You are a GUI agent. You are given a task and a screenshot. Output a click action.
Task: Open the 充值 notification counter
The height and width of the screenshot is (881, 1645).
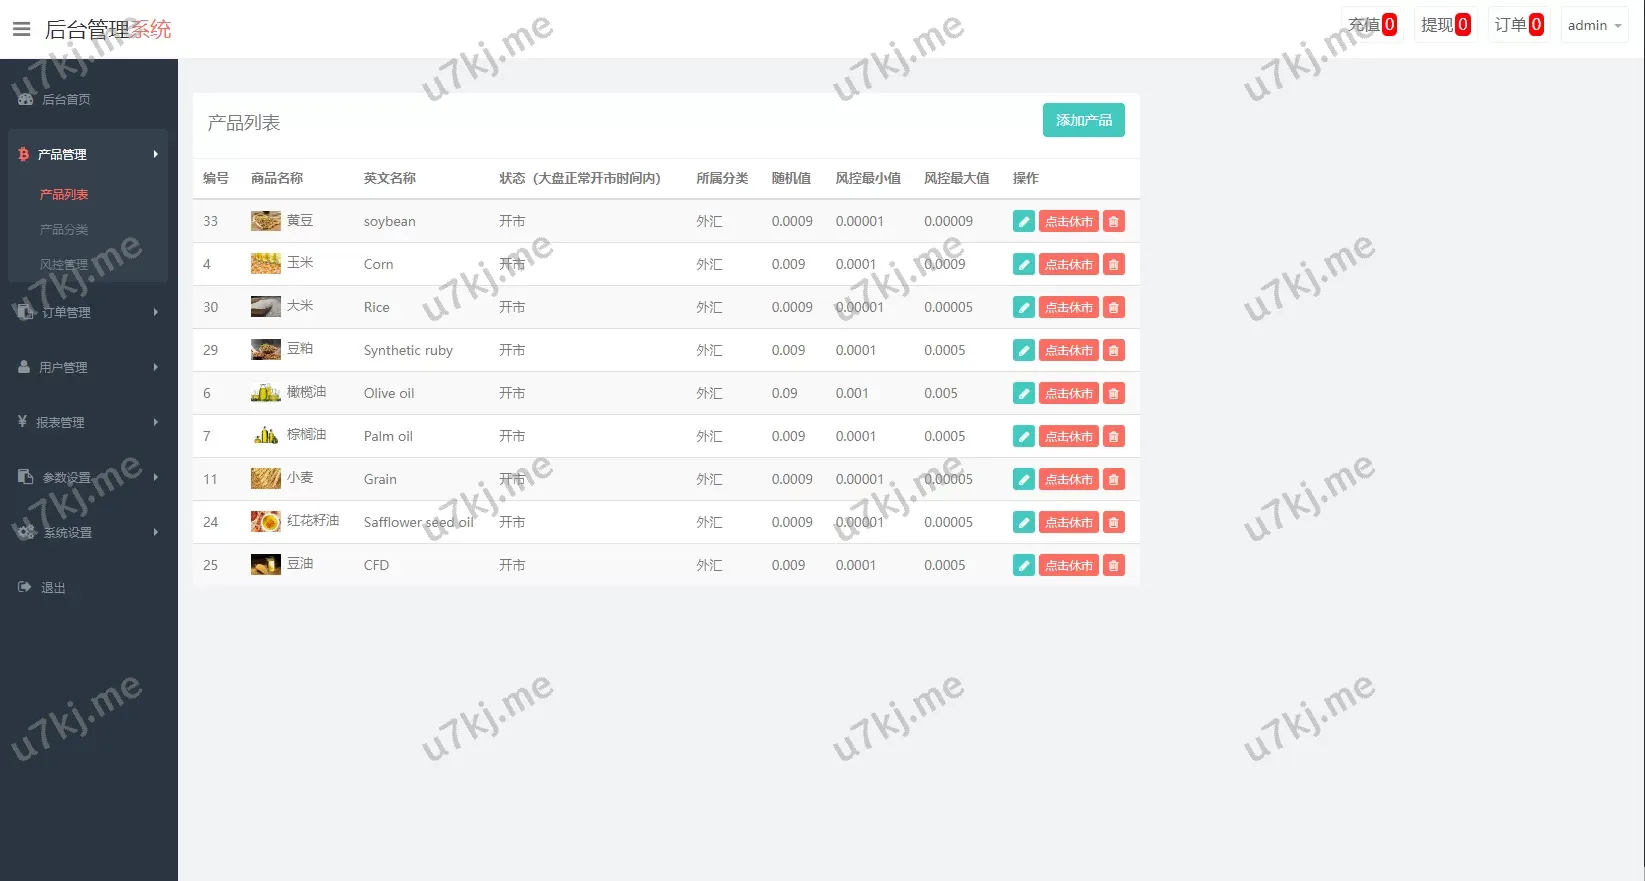[x=1371, y=25]
